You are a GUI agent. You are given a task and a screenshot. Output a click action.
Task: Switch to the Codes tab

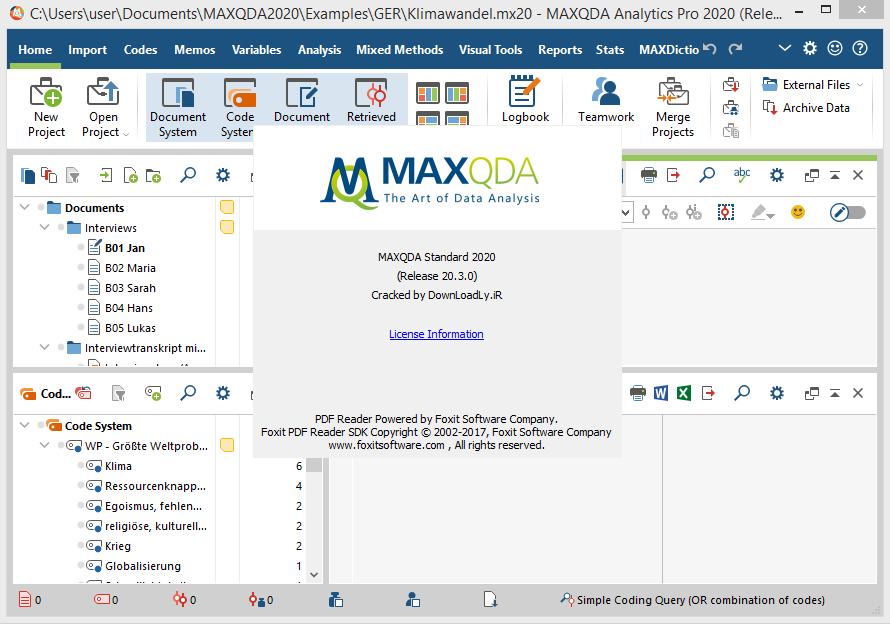(140, 50)
